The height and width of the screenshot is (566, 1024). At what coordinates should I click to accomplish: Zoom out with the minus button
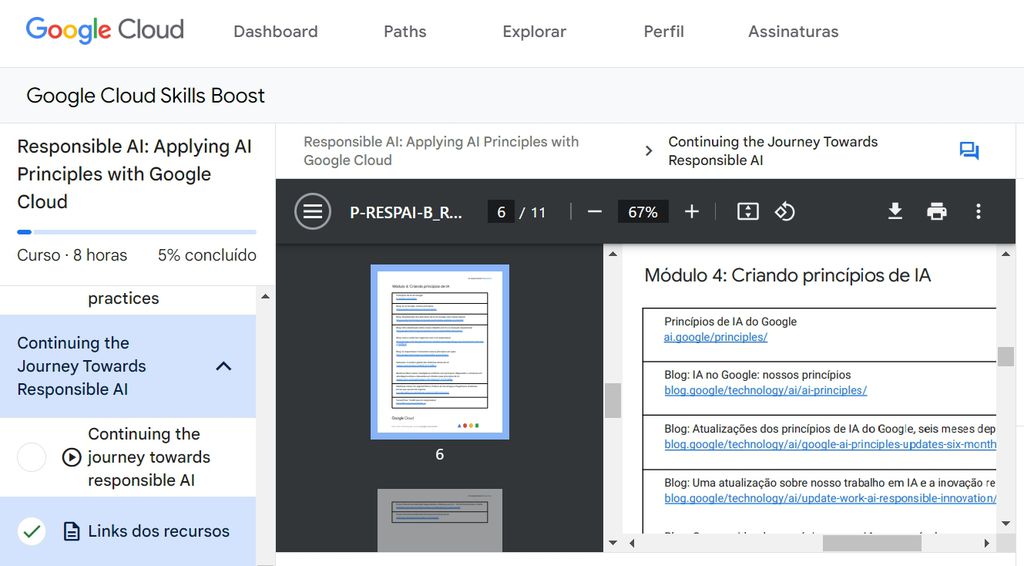[x=594, y=212]
